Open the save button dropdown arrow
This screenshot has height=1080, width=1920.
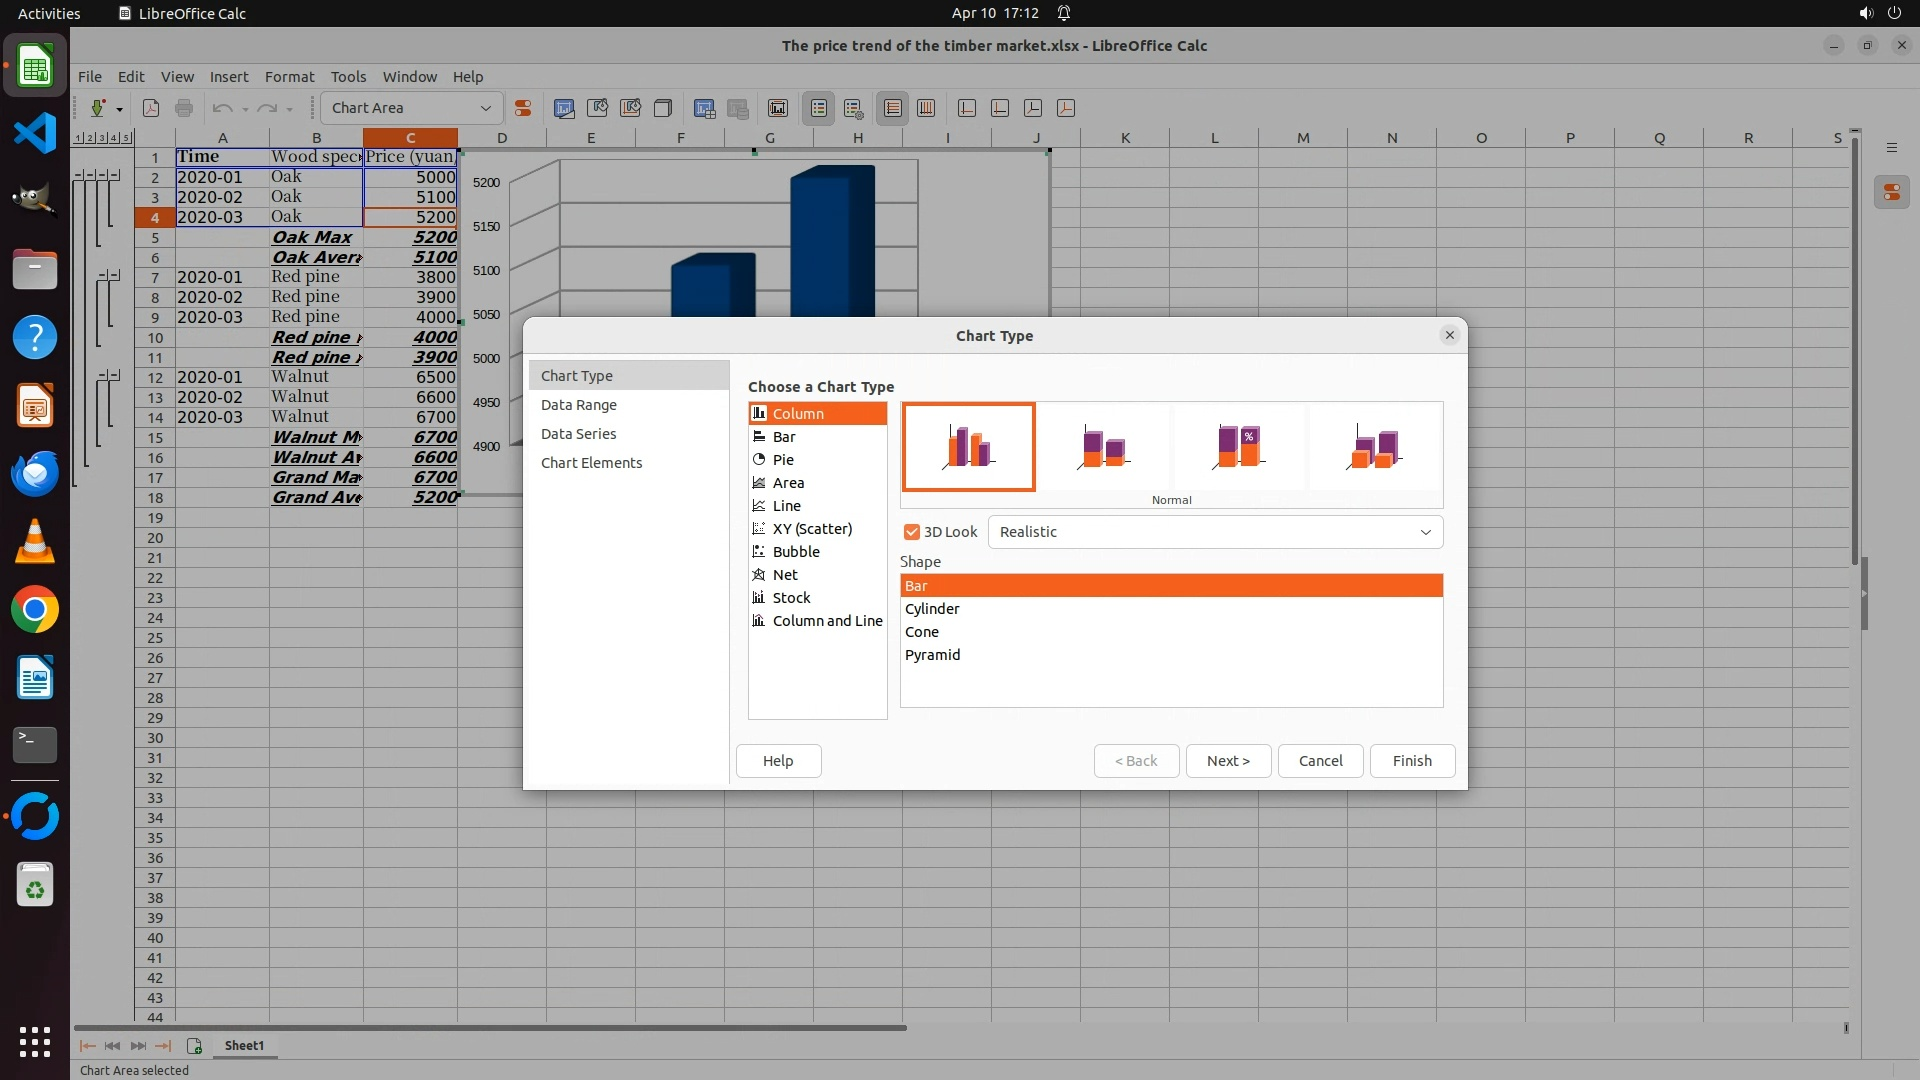(119, 108)
